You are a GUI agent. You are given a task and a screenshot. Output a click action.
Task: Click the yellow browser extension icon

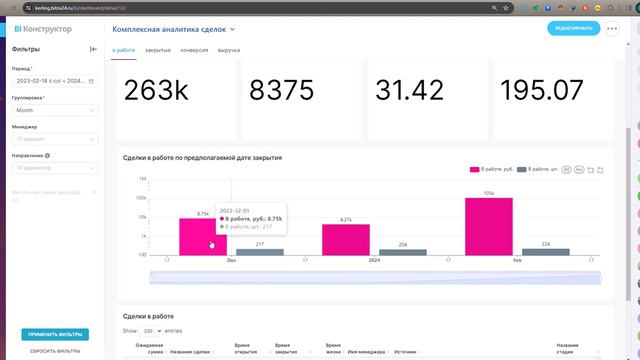coord(598,8)
